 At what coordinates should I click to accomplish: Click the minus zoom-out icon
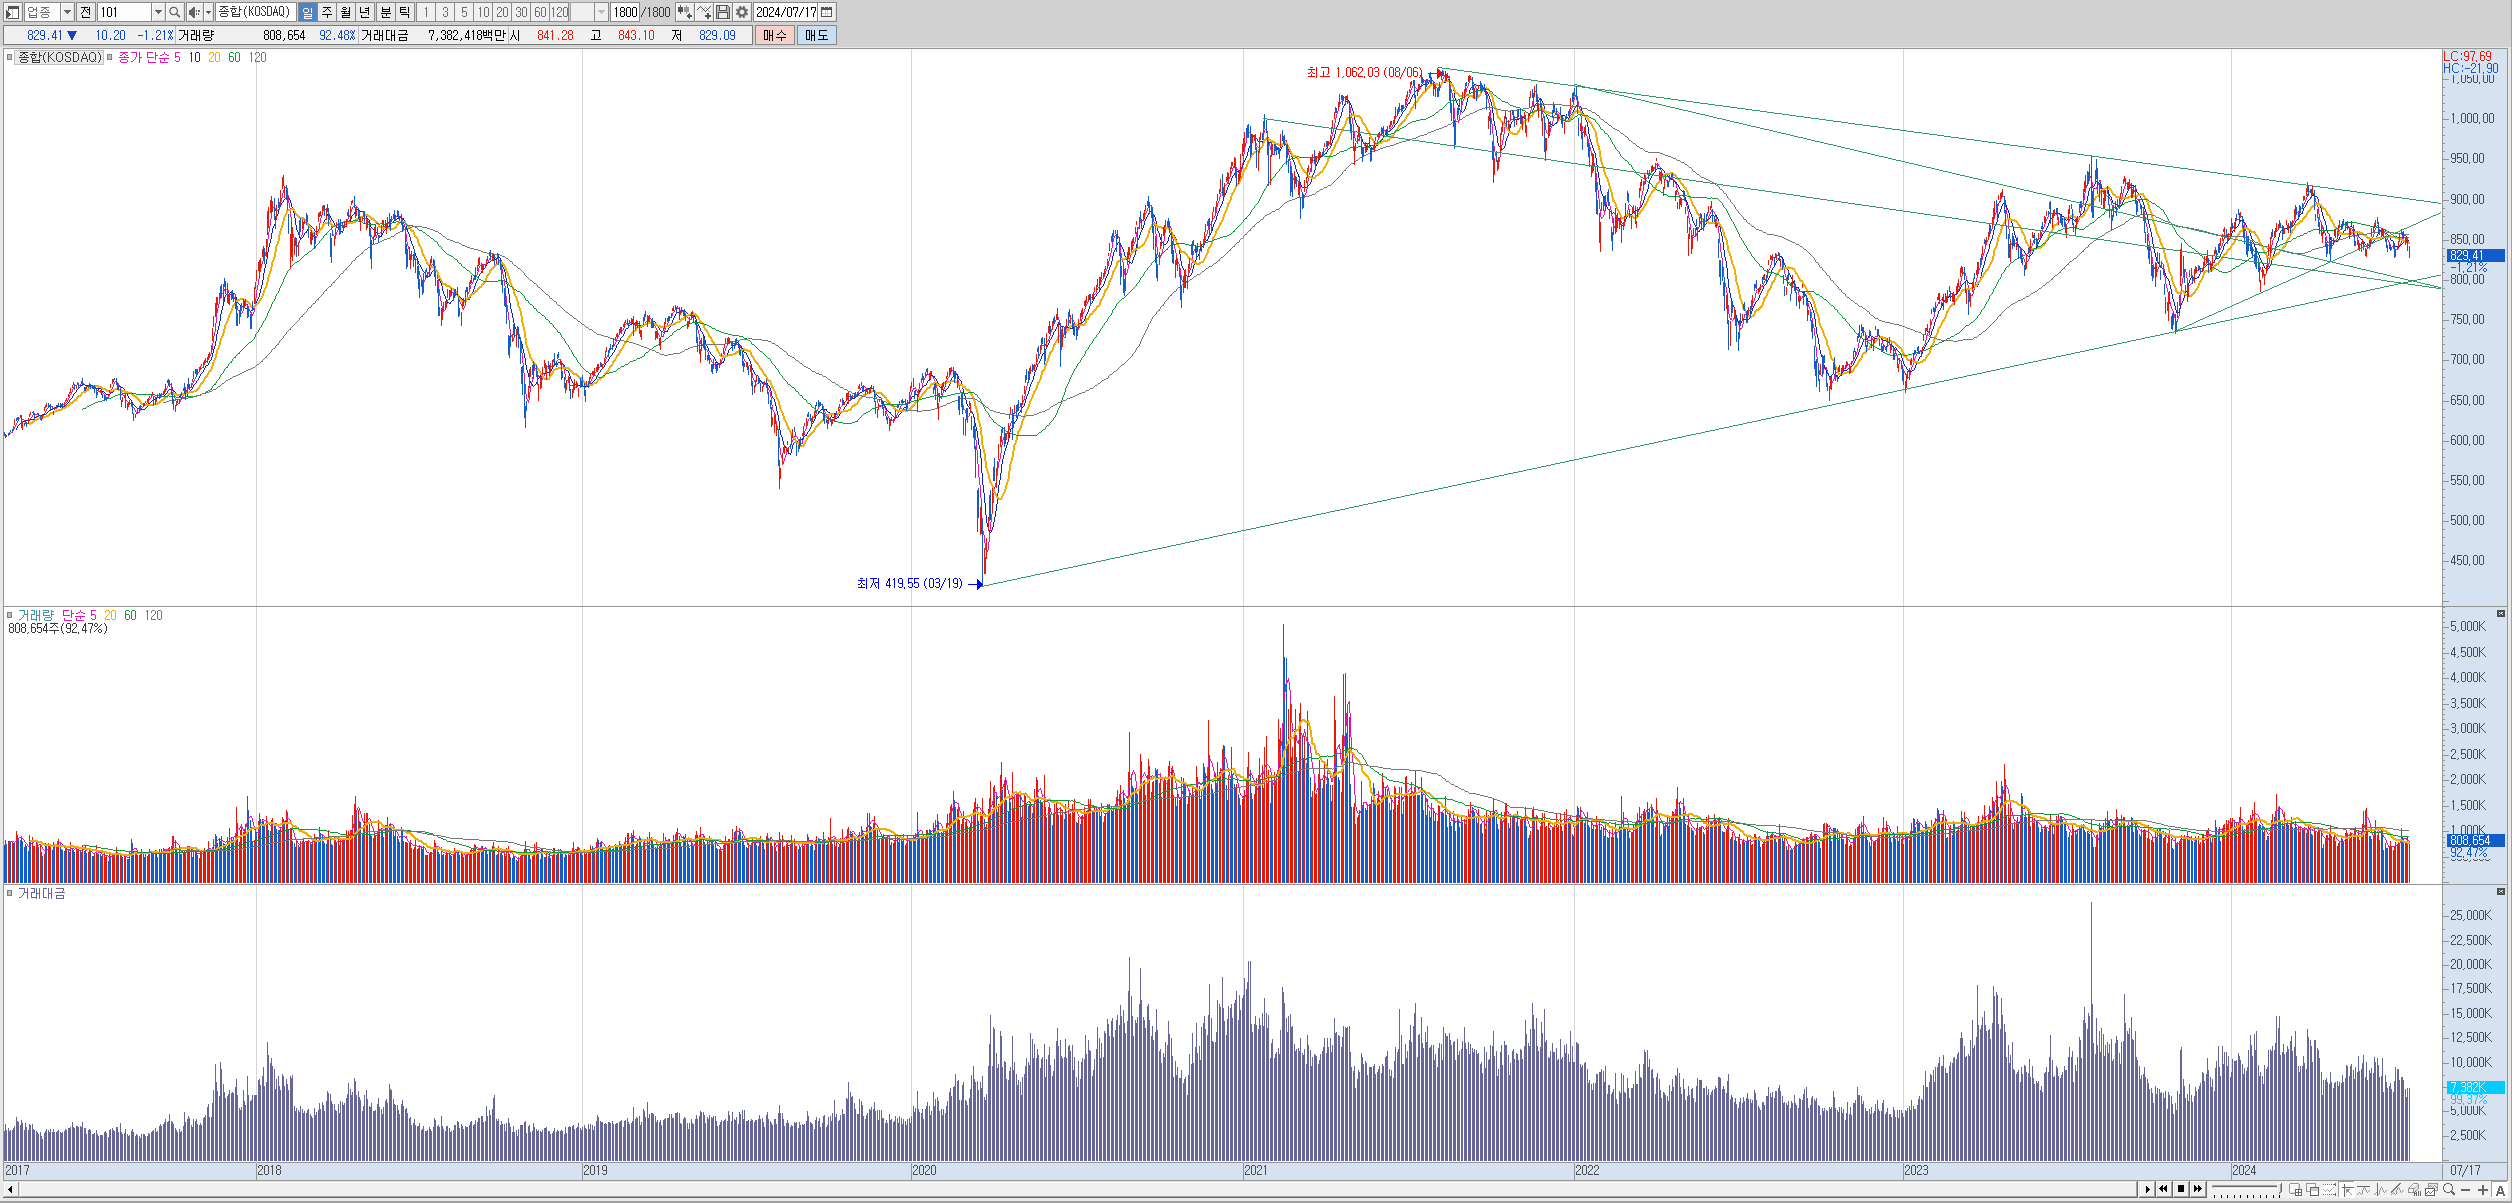(x=2465, y=1189)
